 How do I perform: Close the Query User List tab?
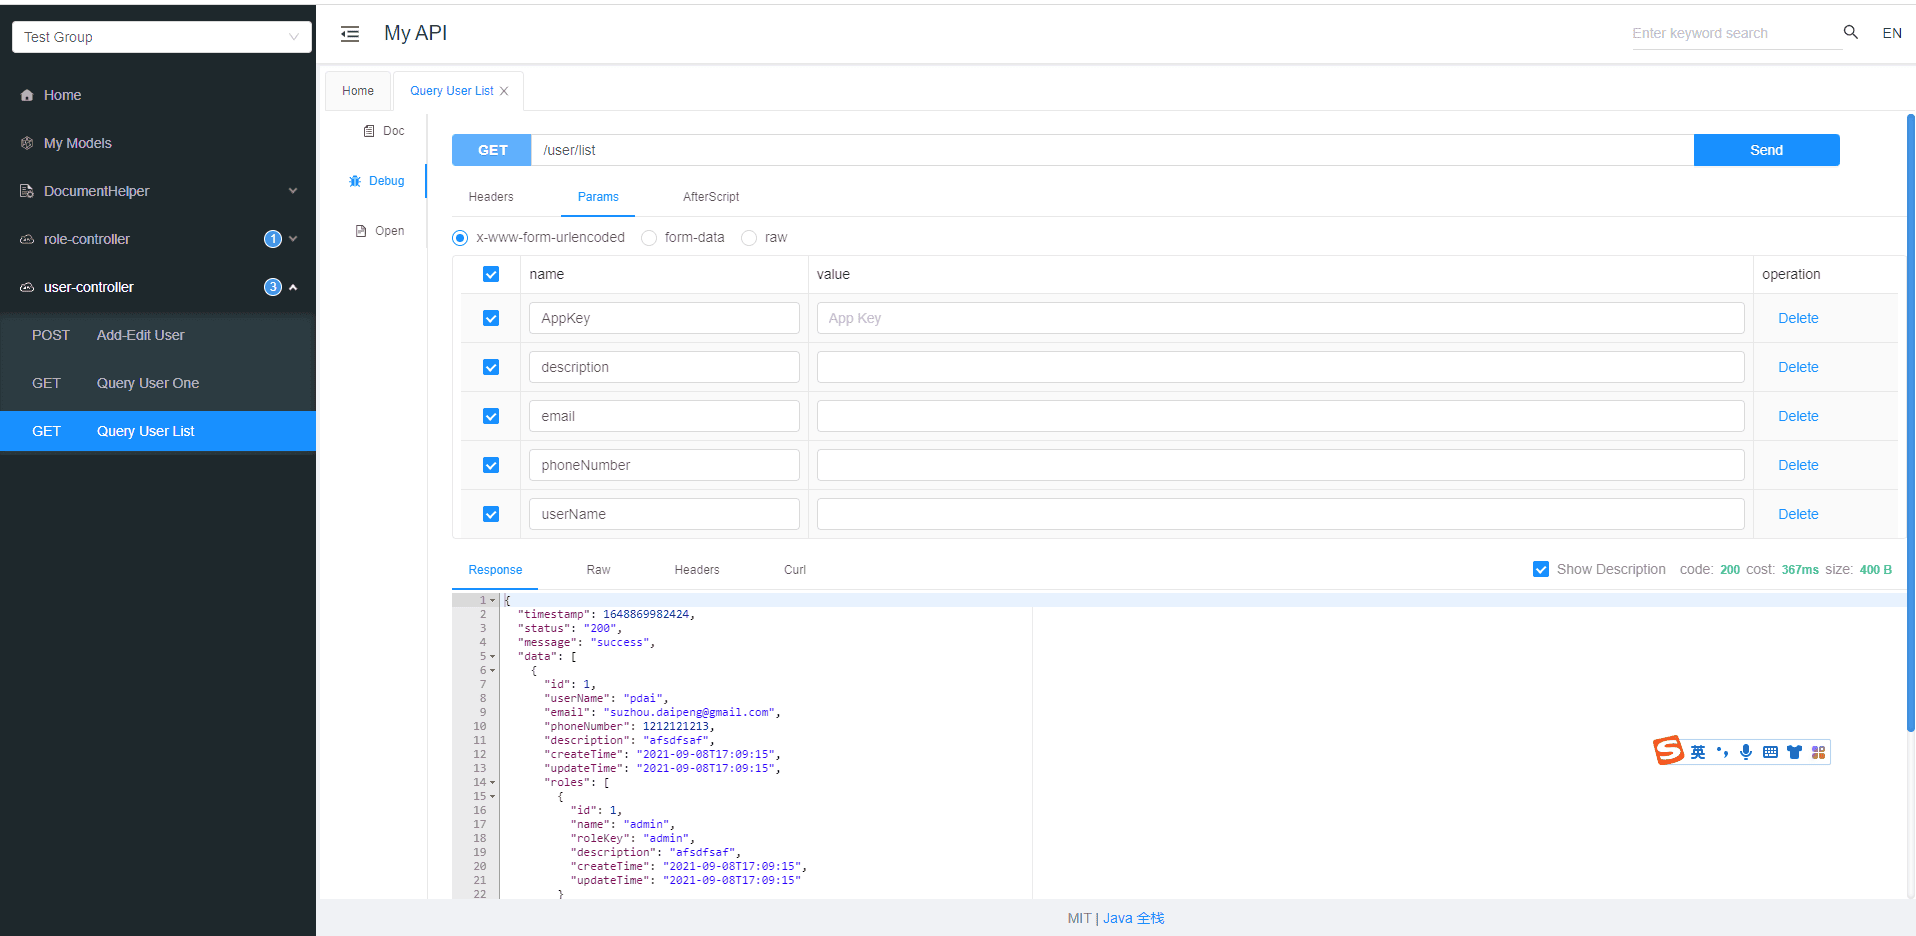(x=504, y=91)
